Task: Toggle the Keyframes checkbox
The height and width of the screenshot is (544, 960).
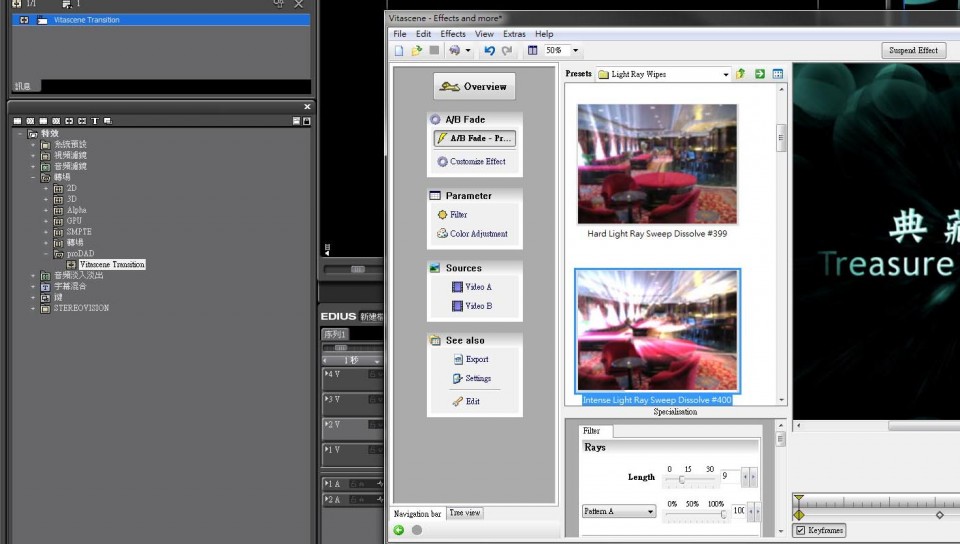Action: point(800,530)
